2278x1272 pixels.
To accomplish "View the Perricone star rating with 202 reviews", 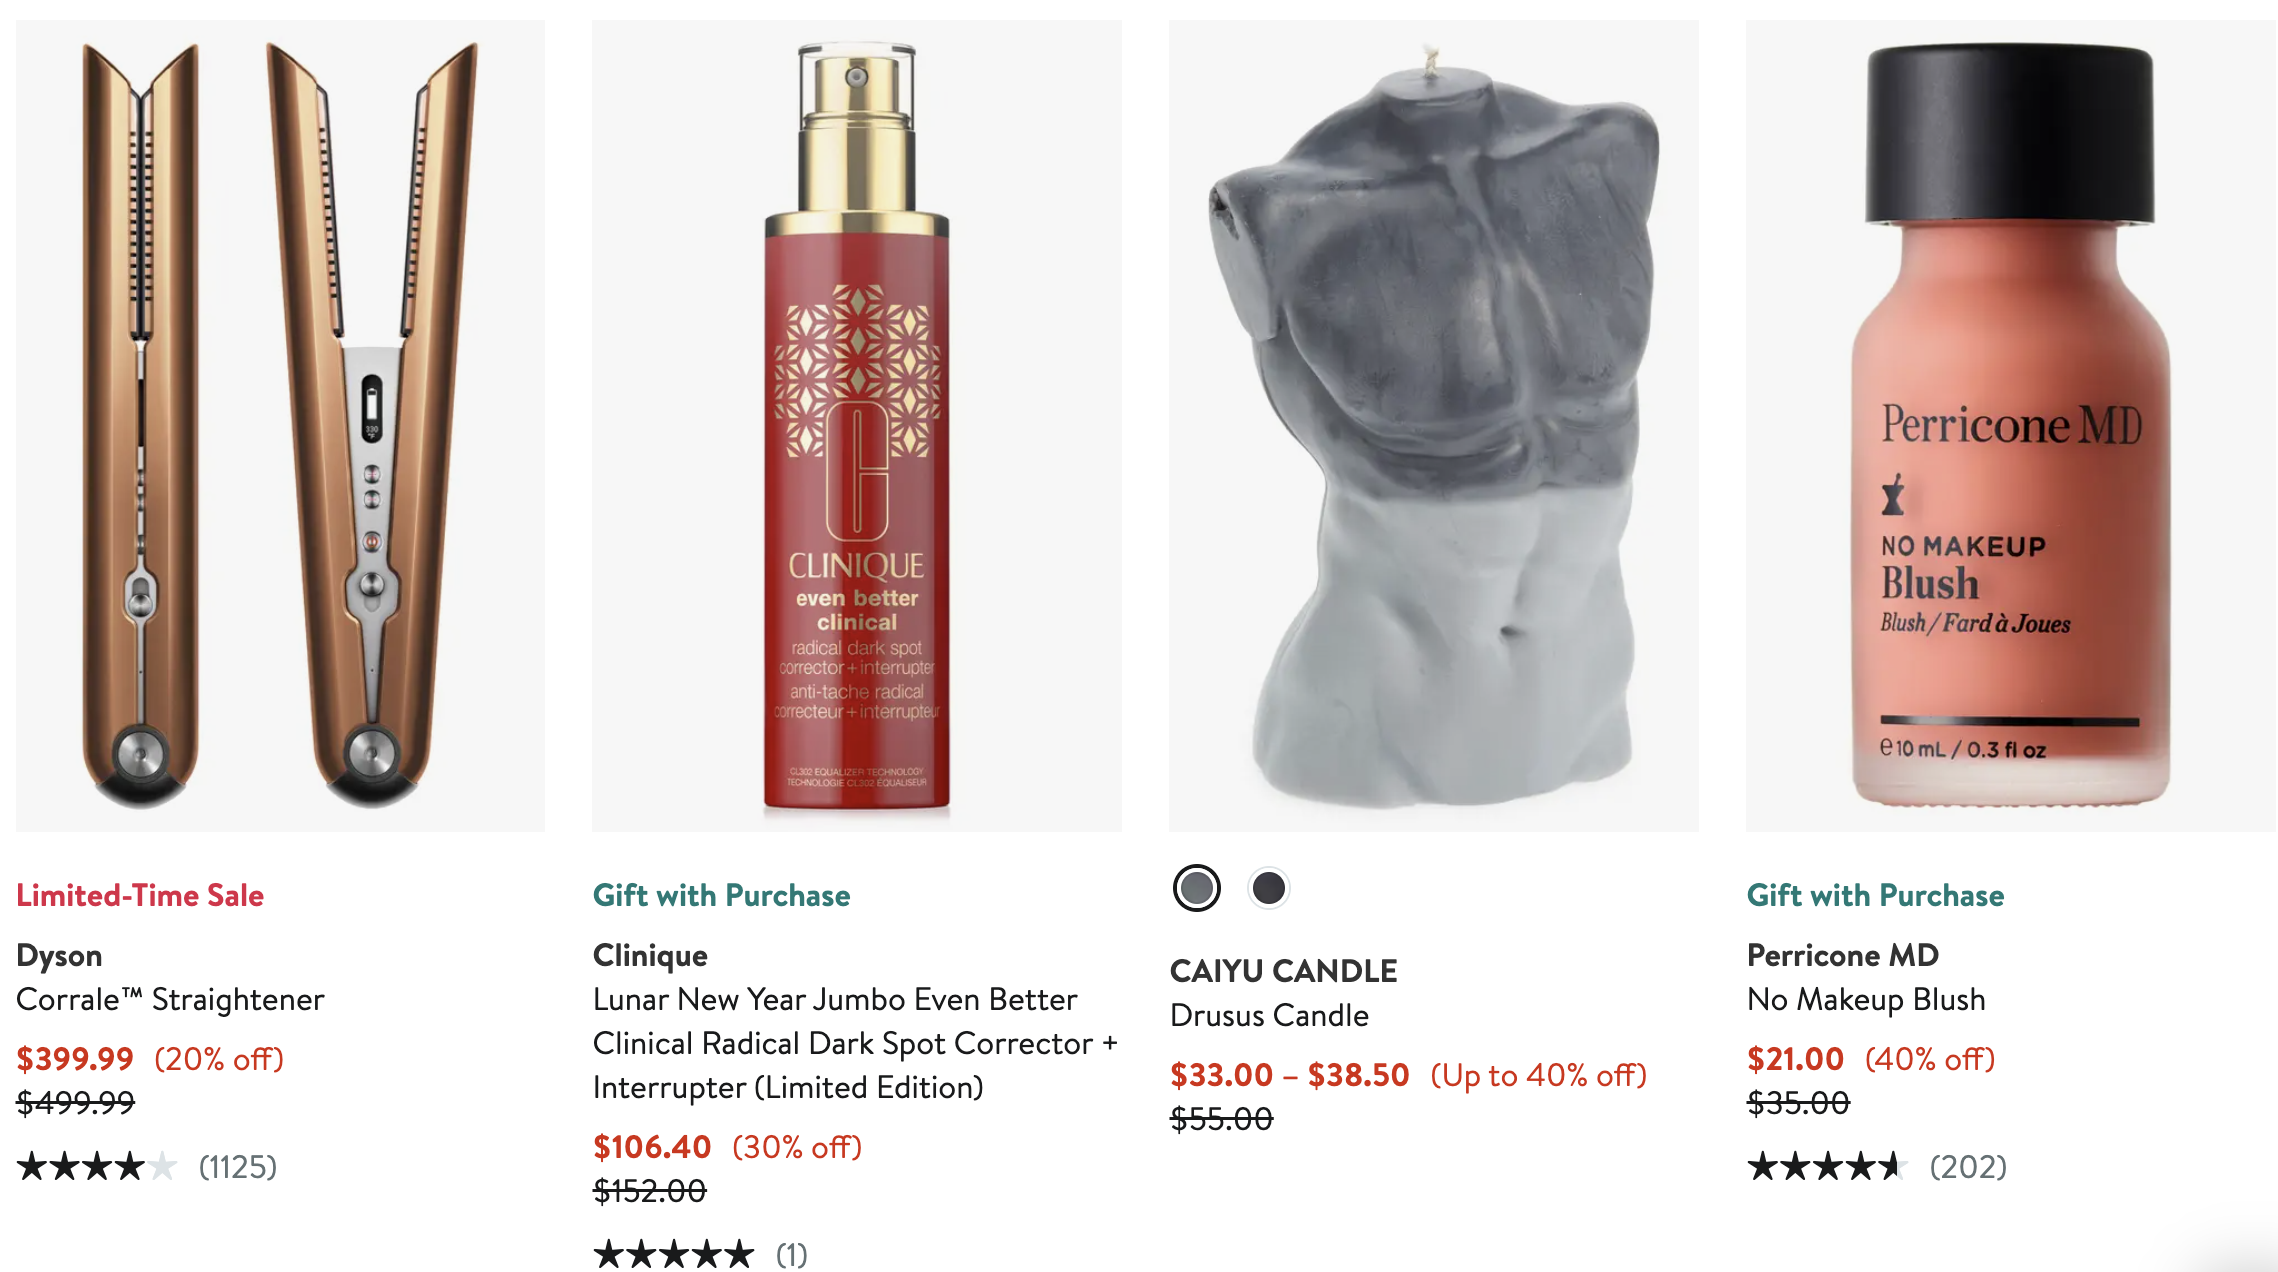I will [x=1877, y=1166].
